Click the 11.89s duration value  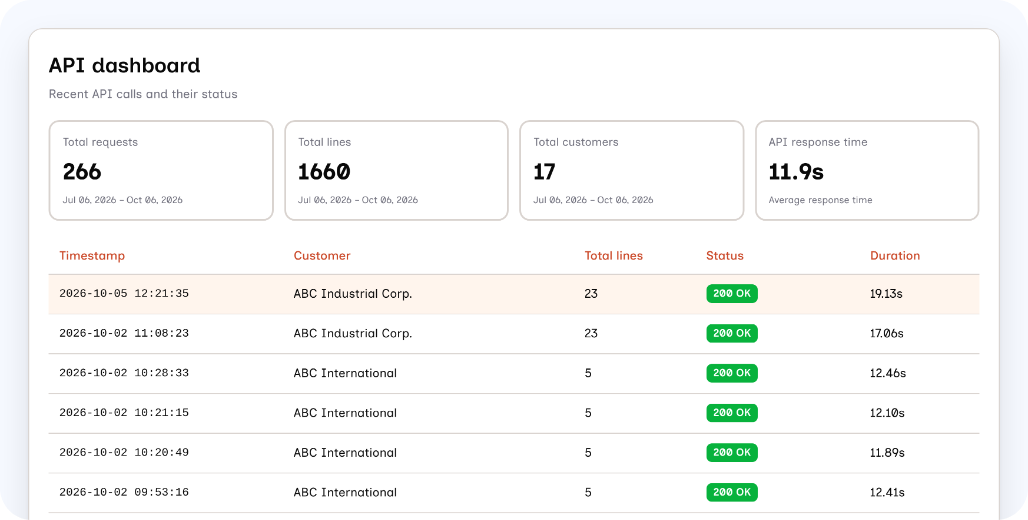point(888,452)
